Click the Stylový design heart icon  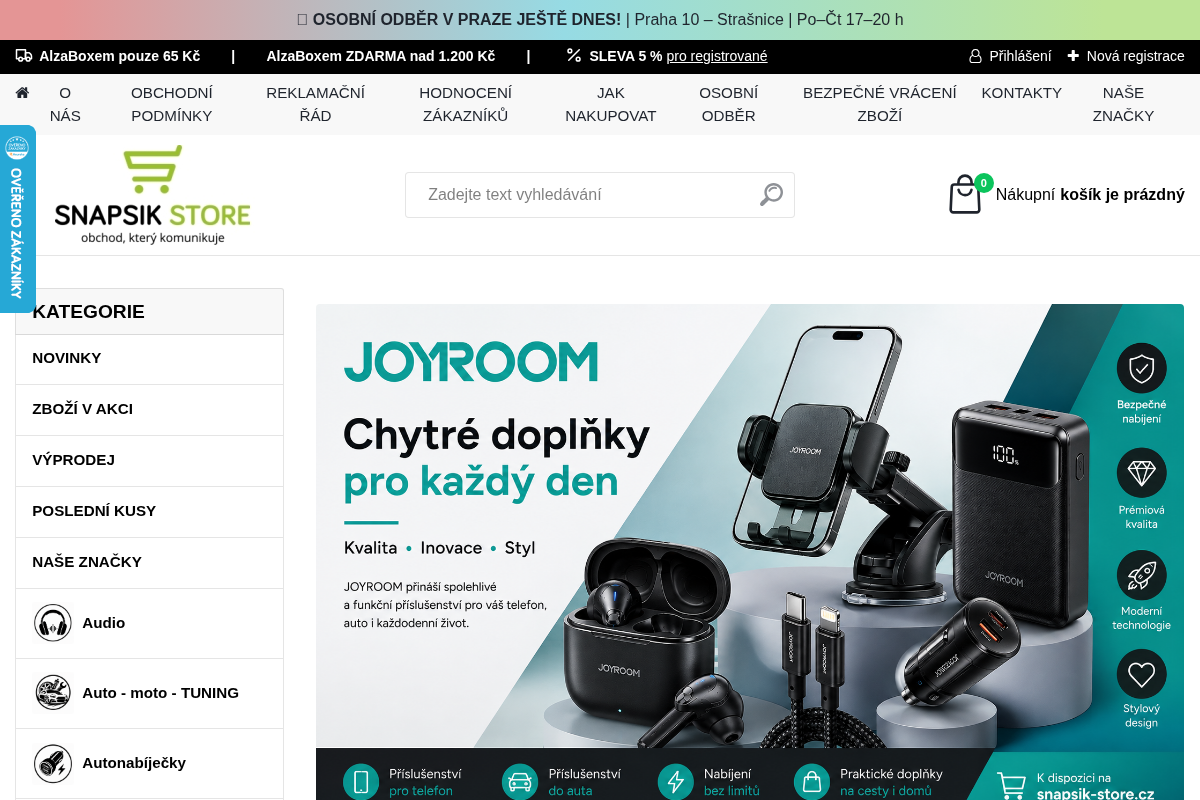pos(1141,674)
